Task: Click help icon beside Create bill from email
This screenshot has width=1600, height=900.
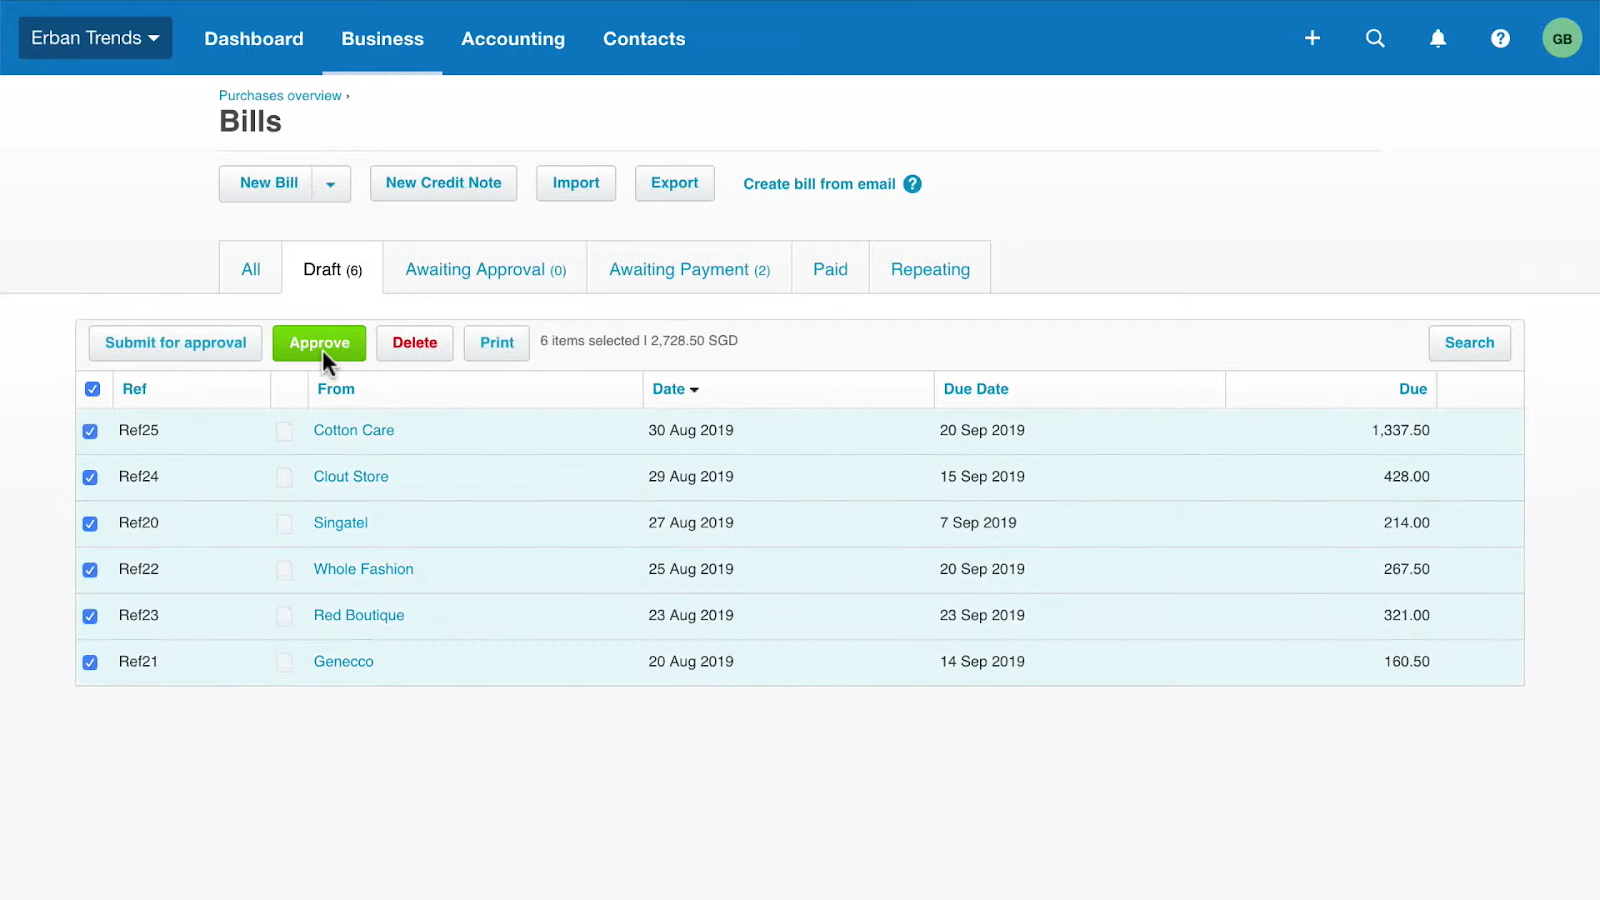Action: pos(912,184)
